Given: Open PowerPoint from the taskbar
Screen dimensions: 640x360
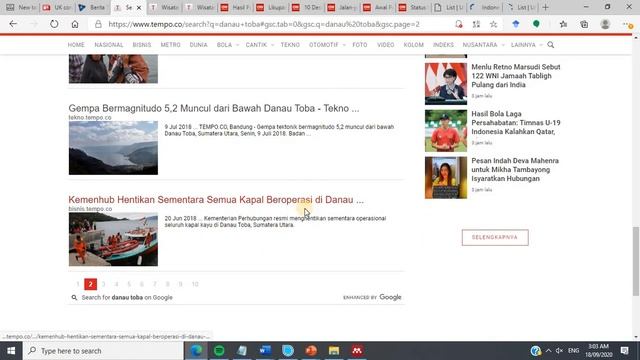Looking at the screenshot, I should point(311,351).
